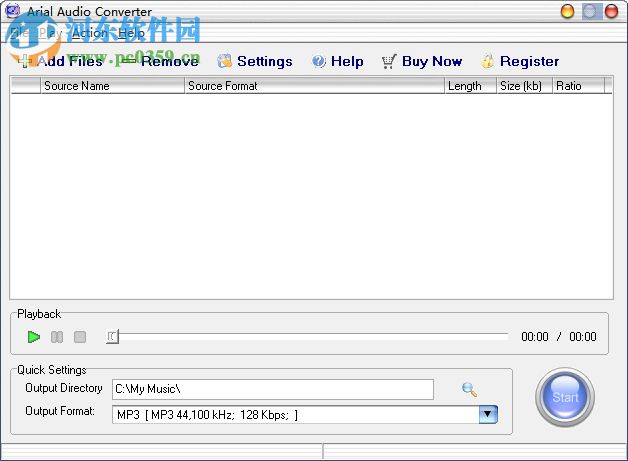Screen dimensions: 628x461
Task: Sort by Length column header
Action: click(471, 86)
